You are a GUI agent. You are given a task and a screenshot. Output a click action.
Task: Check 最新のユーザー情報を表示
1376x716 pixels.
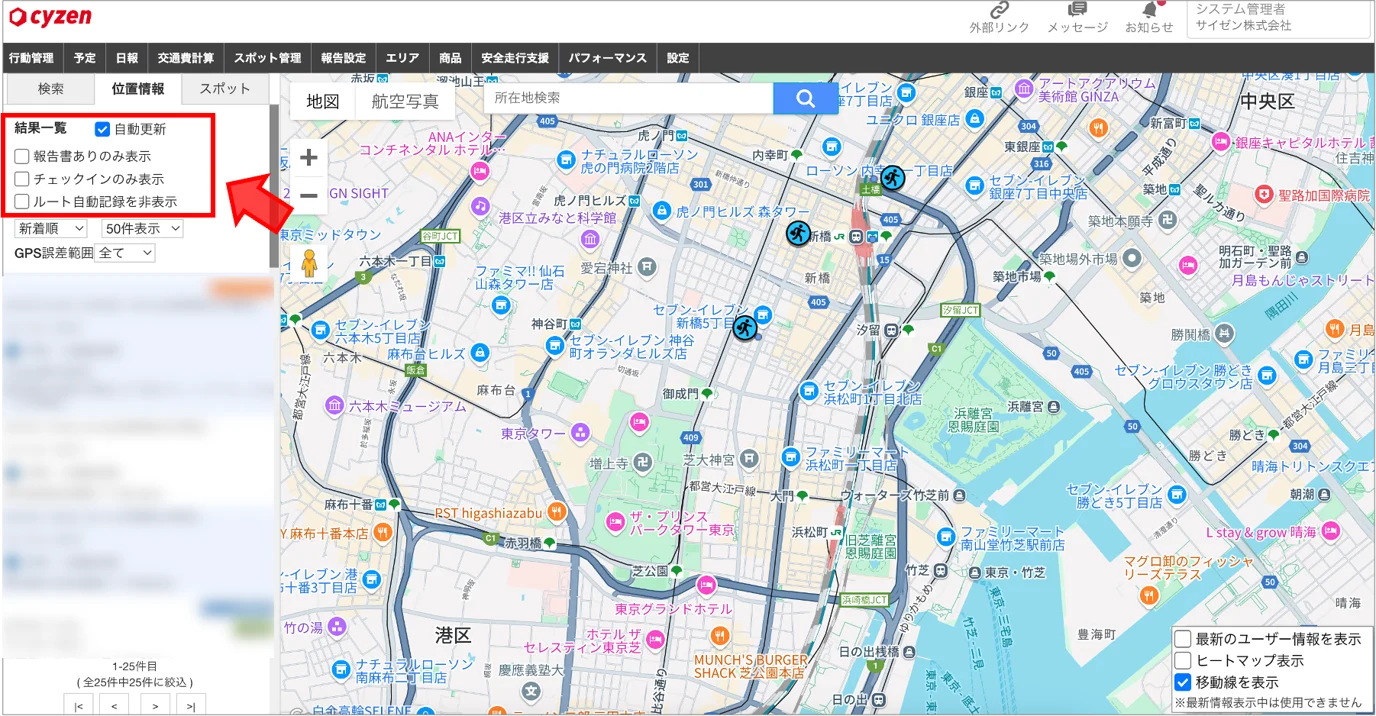click(1183, 639)
